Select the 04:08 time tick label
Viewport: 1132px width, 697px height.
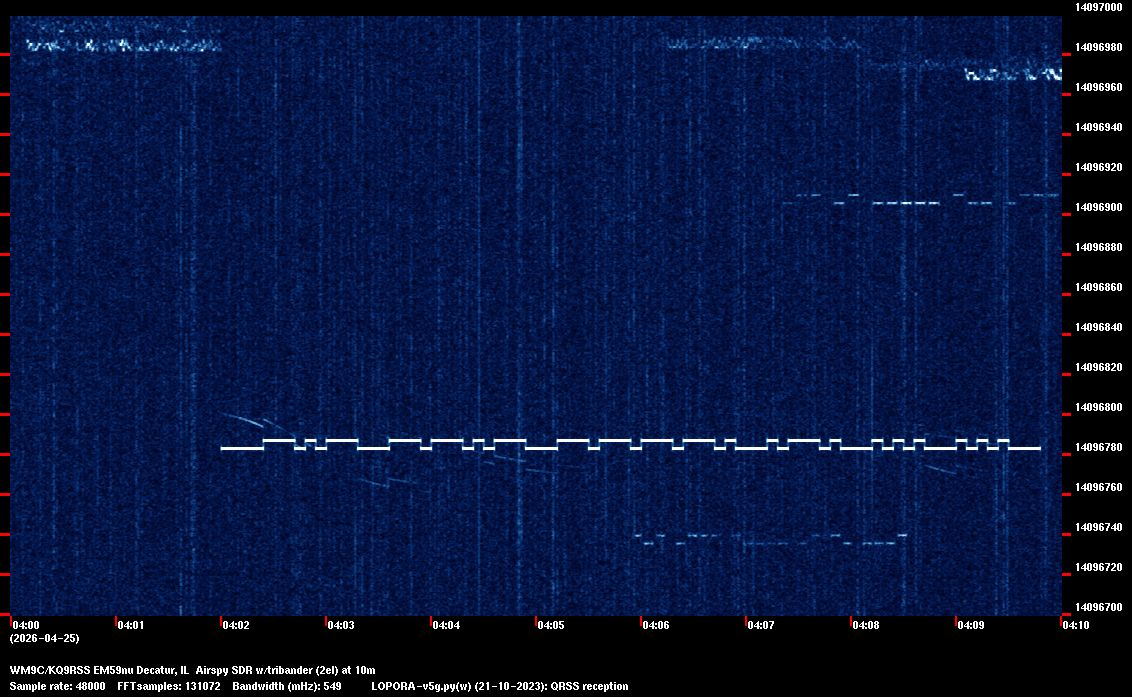866,626
